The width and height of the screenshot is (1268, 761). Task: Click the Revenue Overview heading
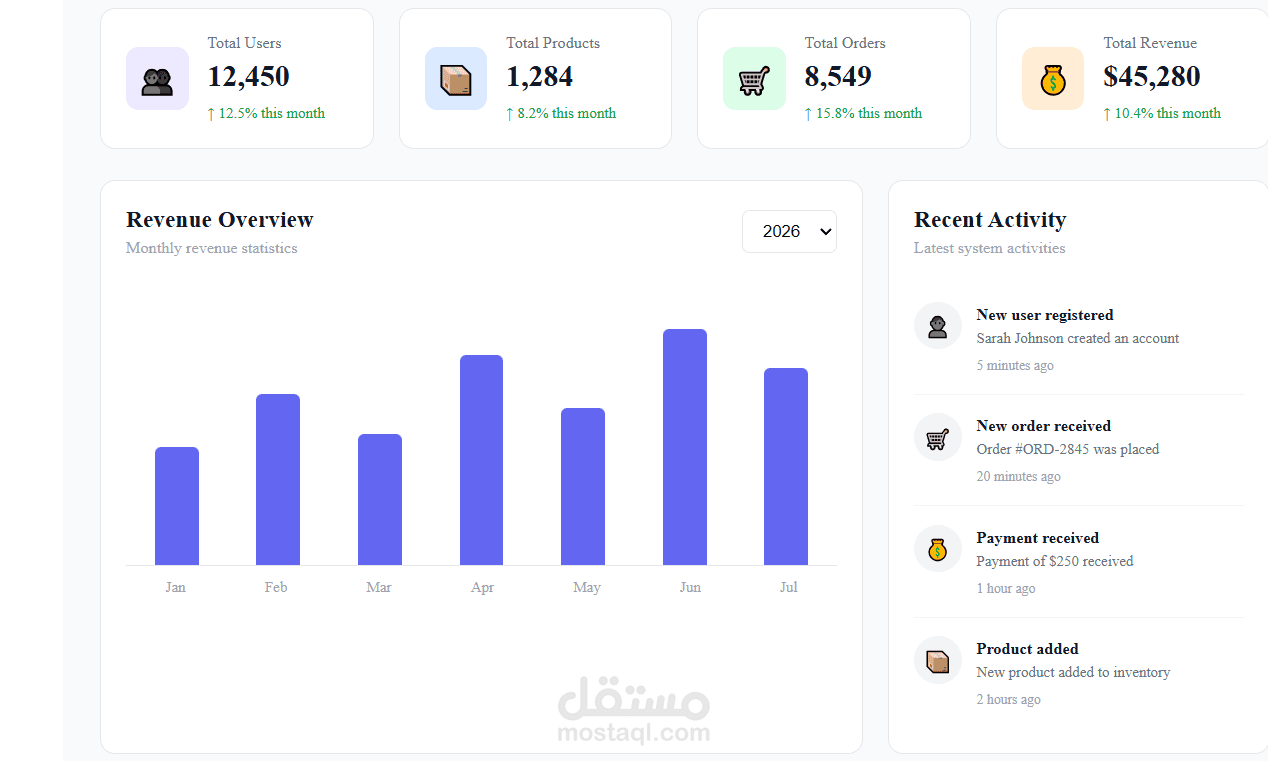point(220,220)
